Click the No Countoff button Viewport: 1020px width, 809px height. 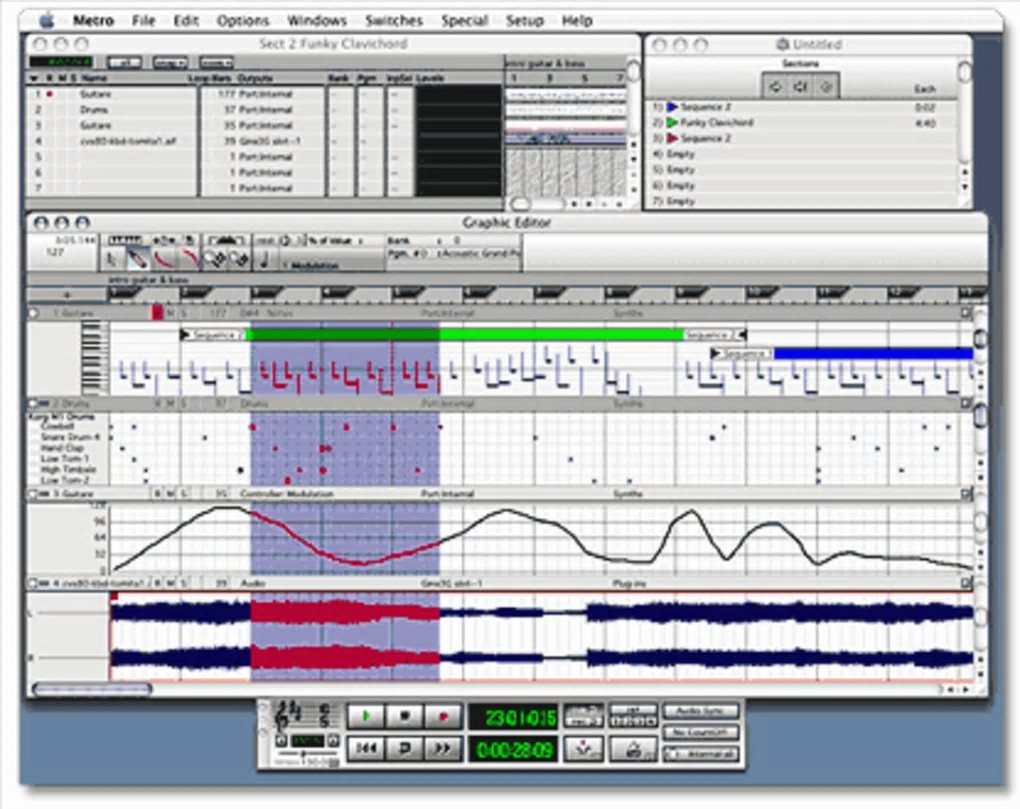(701, 733)
